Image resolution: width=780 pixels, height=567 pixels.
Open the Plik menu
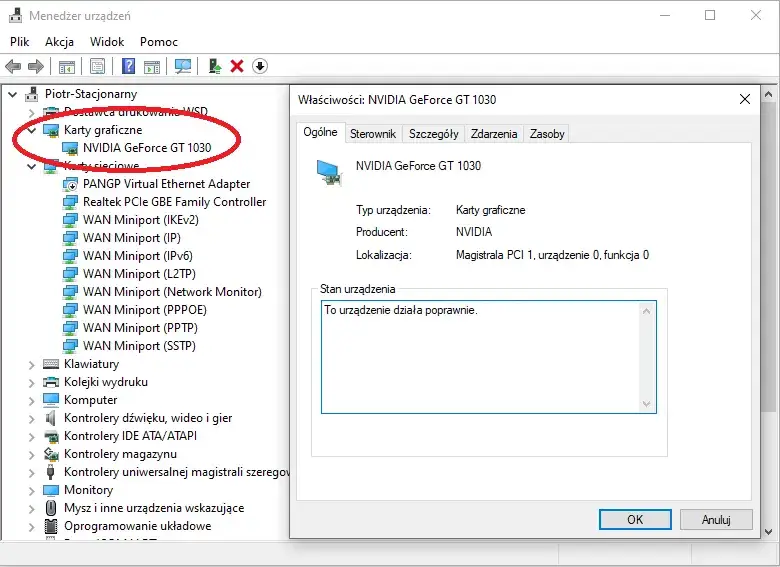pyautogui.click(x=19, y=42)
